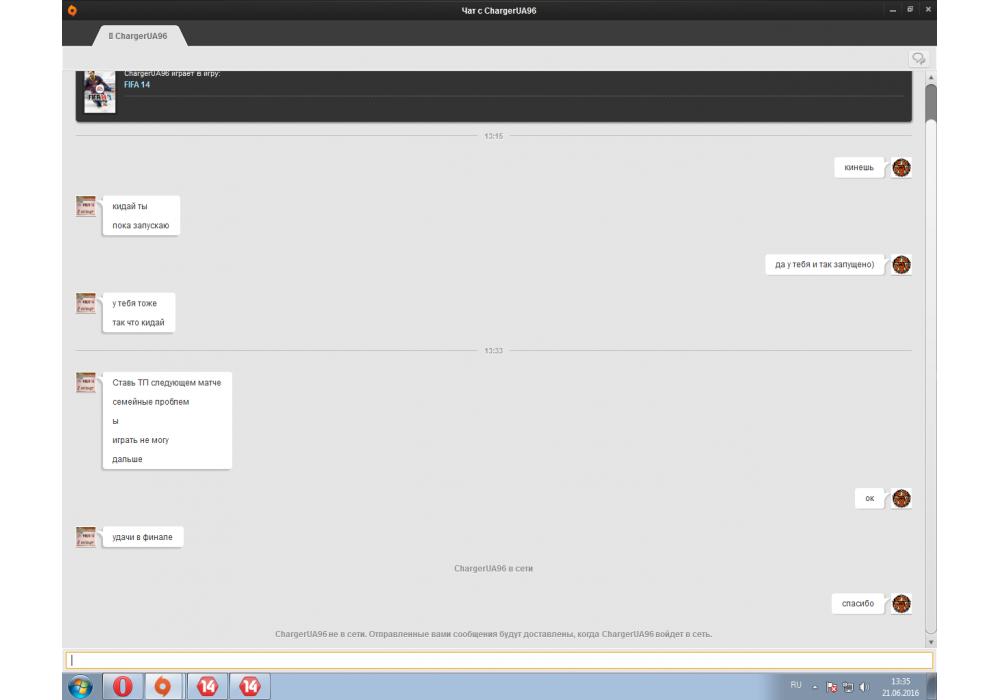The height and width of the screenshot is (700, 1000).
Task: Click the Origin logo in the title bar
Action: (x=72, y=10)
